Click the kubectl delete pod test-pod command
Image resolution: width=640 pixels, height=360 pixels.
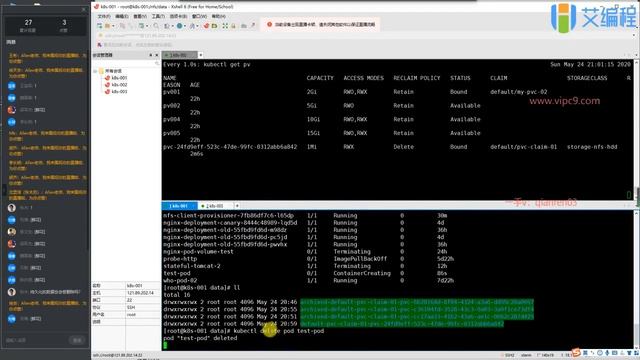click(279, 331)
